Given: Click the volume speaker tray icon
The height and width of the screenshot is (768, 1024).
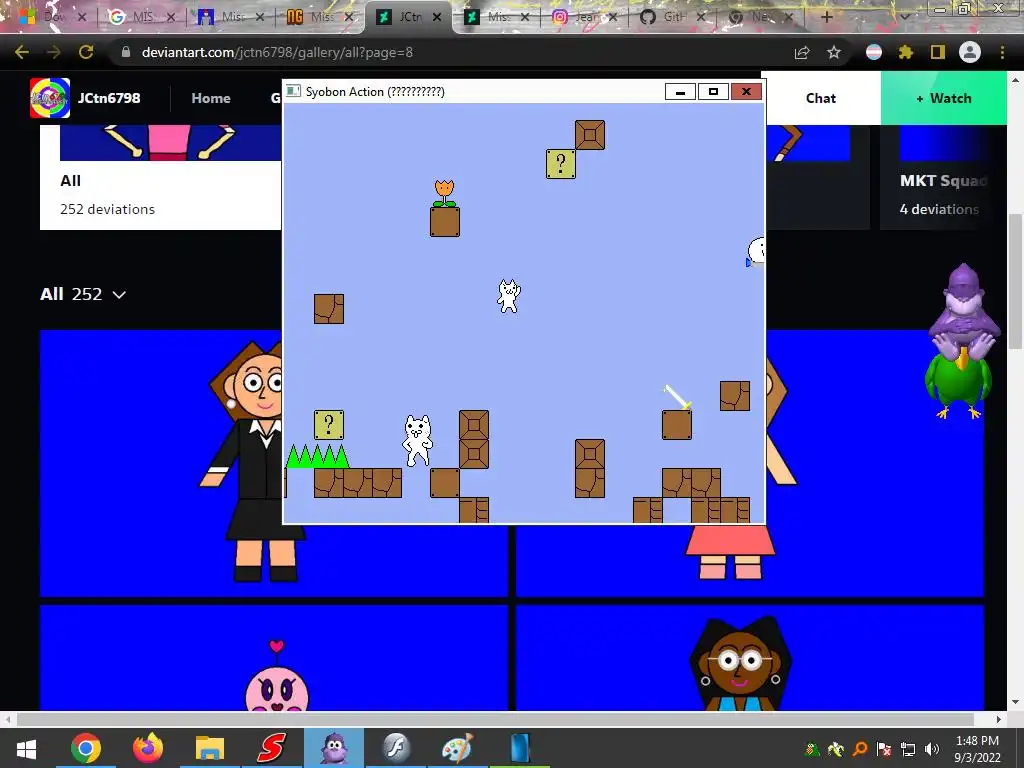Looking at the screenshot, I should click(x=932, y=749).
